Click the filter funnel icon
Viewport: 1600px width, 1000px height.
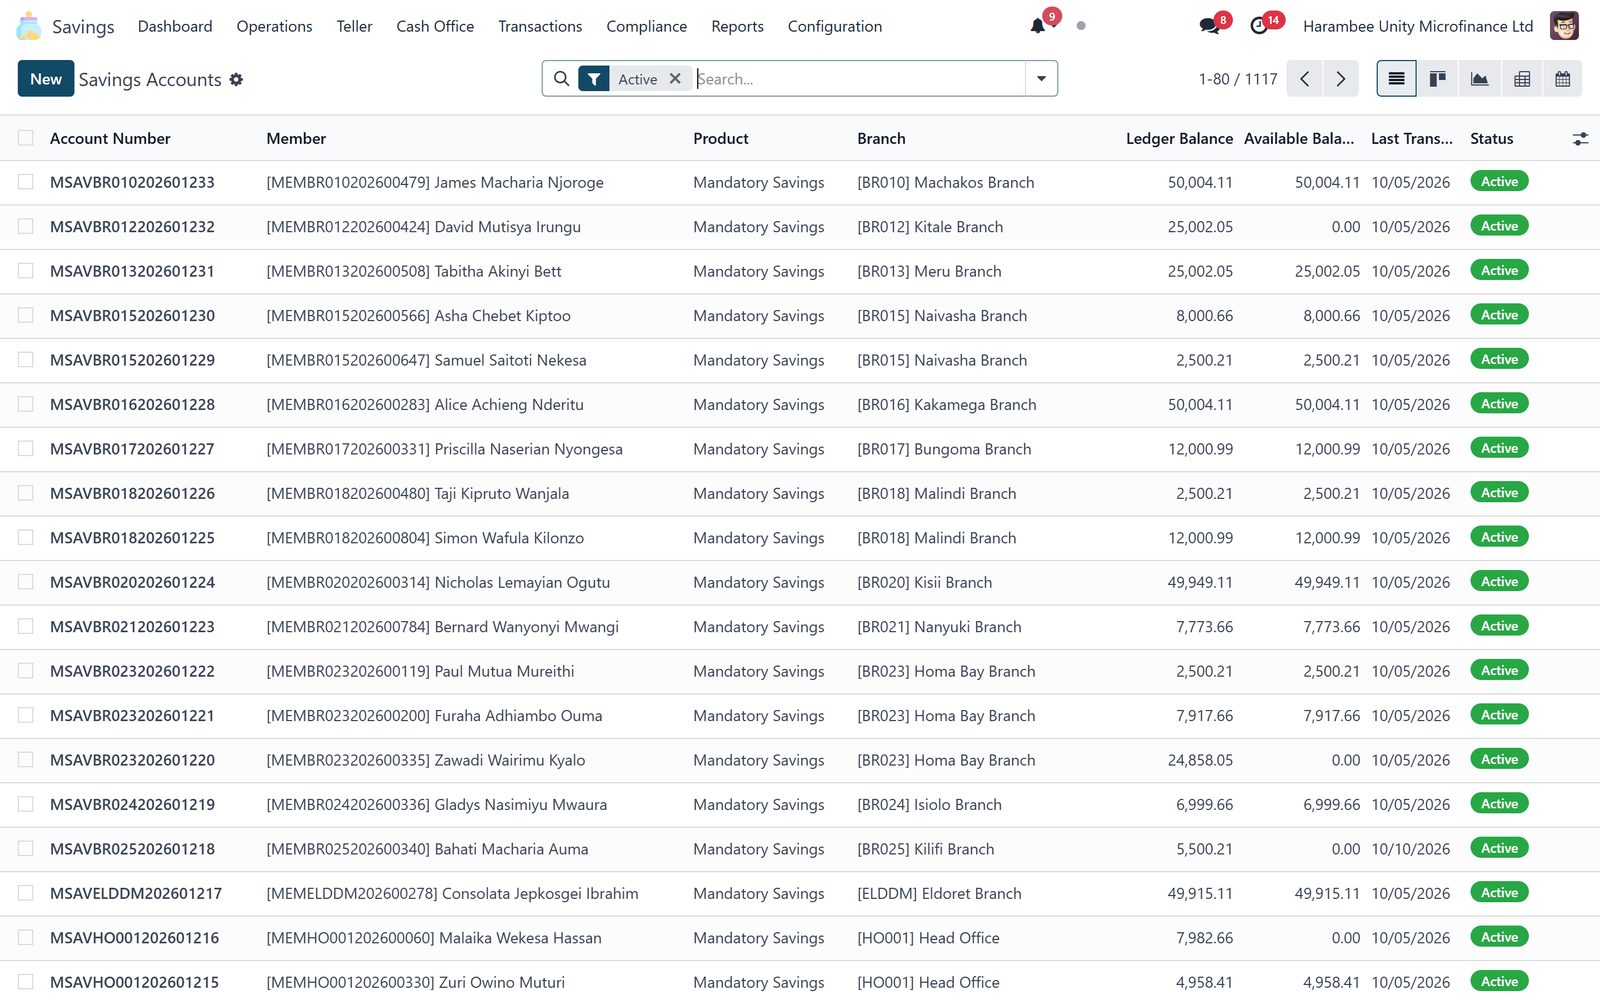pyautogui.click(x=594, y=79)
